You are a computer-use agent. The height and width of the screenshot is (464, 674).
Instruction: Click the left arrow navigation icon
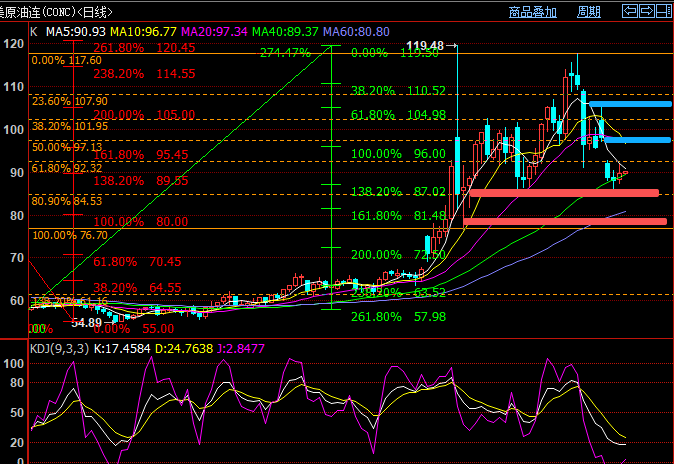(x=630, y=13)
